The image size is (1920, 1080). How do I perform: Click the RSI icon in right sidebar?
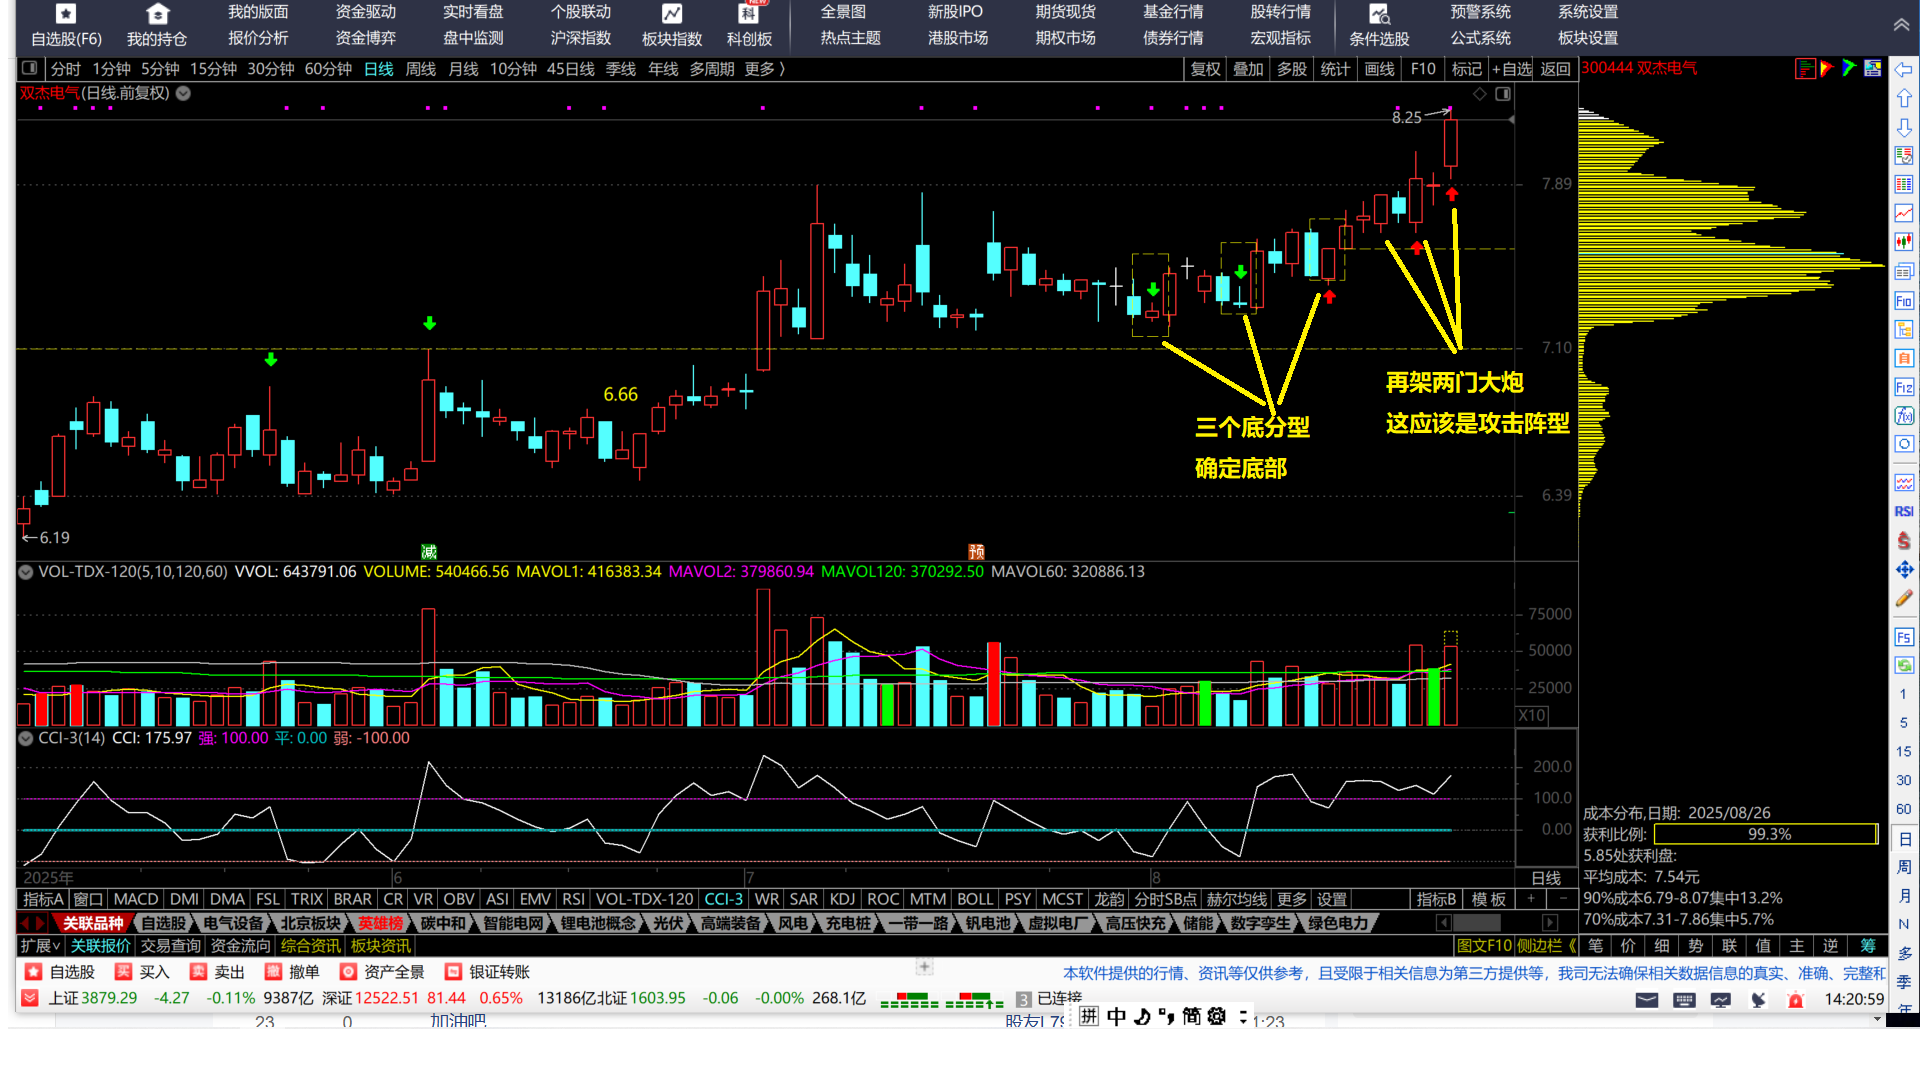pos(1903,511)
